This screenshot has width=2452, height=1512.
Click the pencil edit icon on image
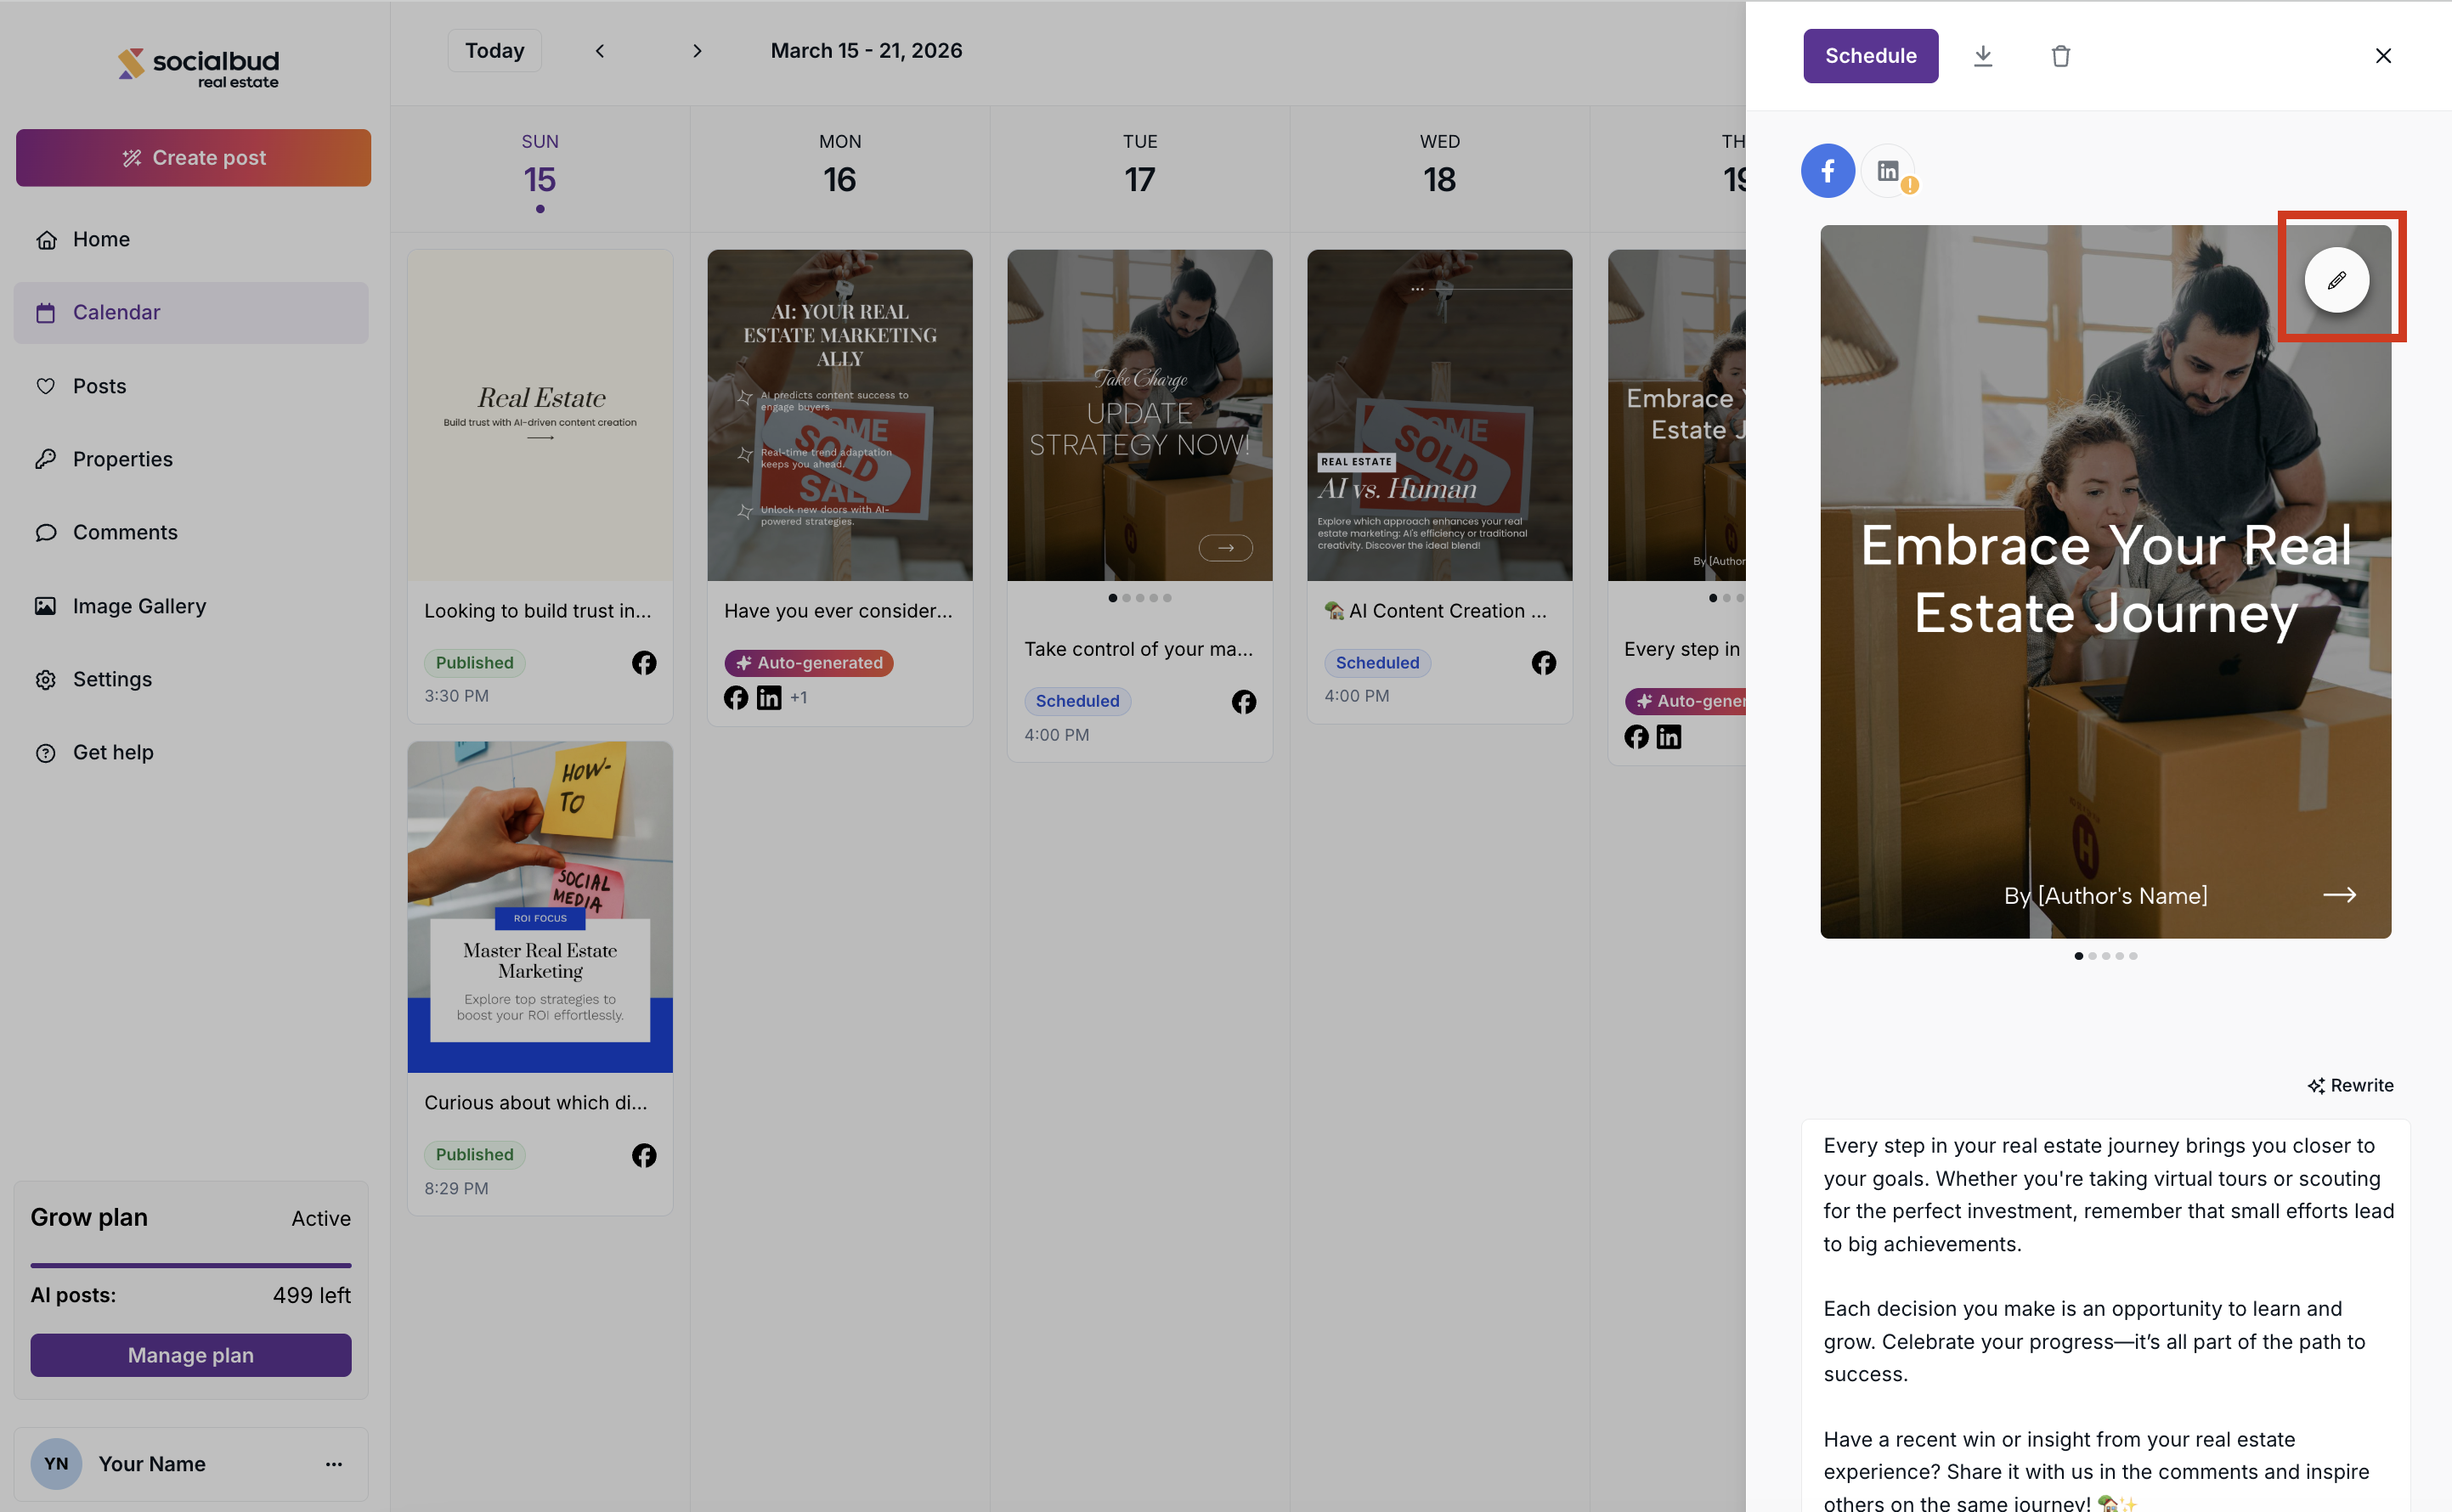[x=2336, y=280]
